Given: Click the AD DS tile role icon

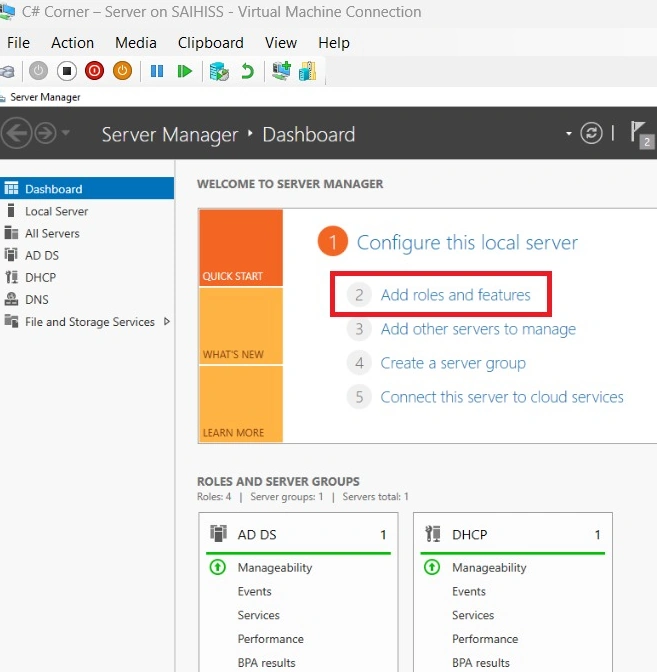Looking at the screenshot, I should [x=218, y=534].
